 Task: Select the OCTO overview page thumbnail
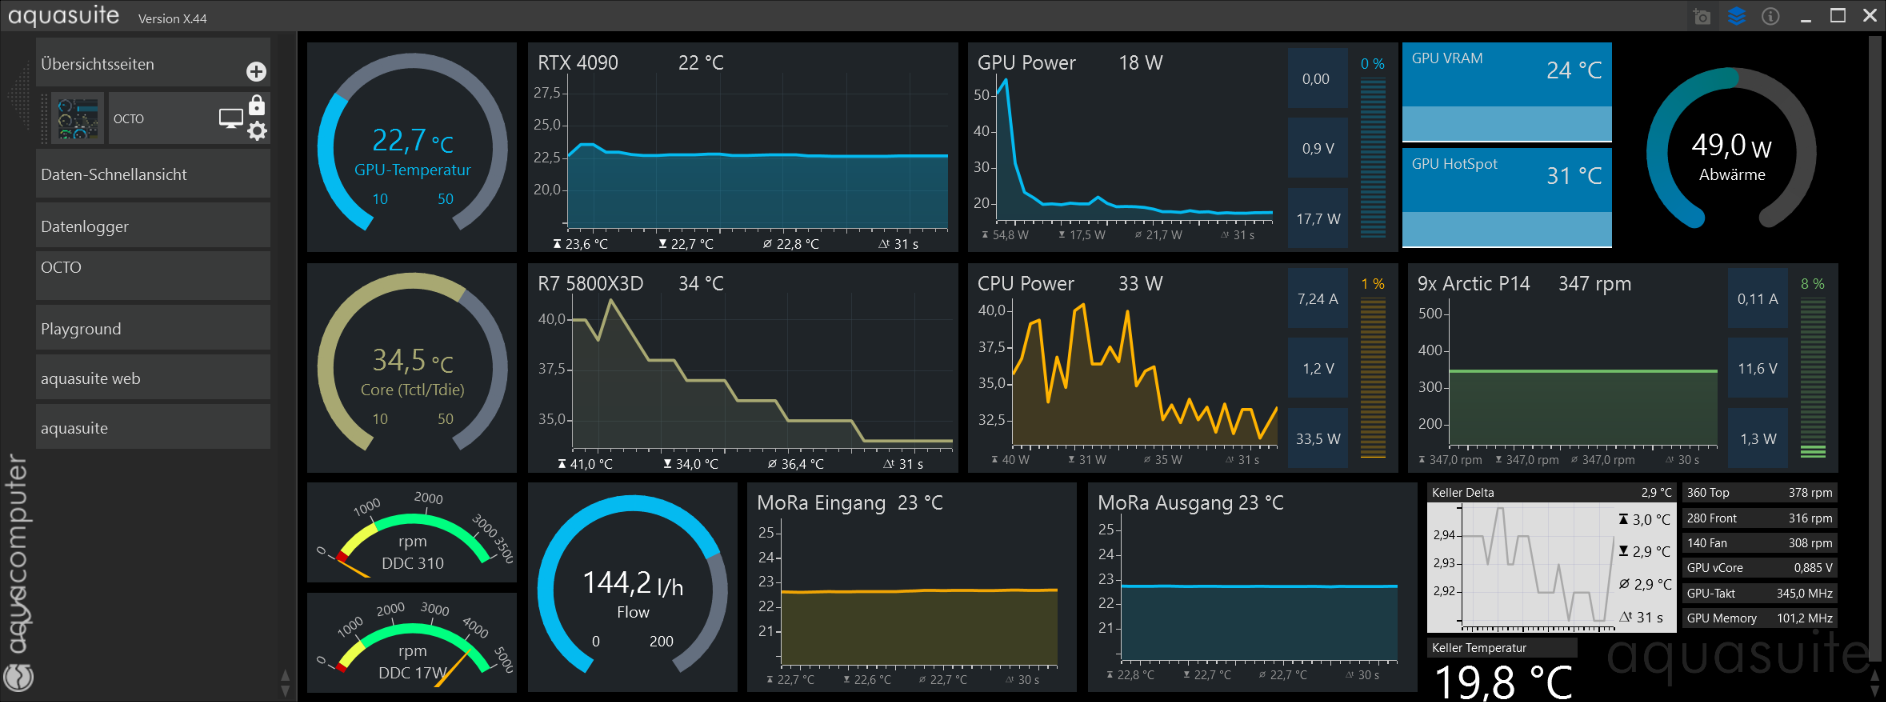[x=77, y=119]
